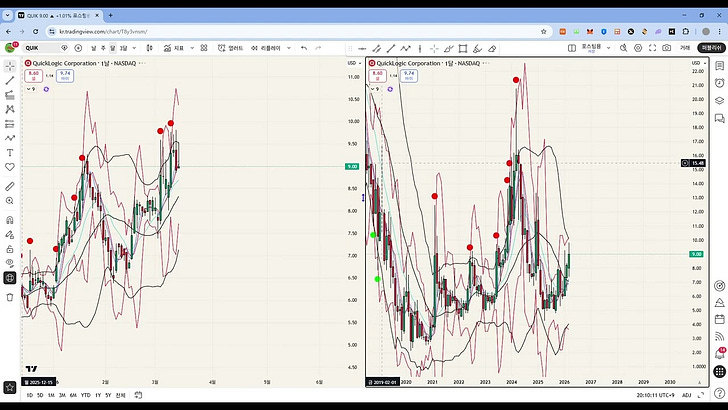This screenshot has height=410, width=728.
Task: Open the watchlist panel in right sidebar
Action: tap(720, 66)
